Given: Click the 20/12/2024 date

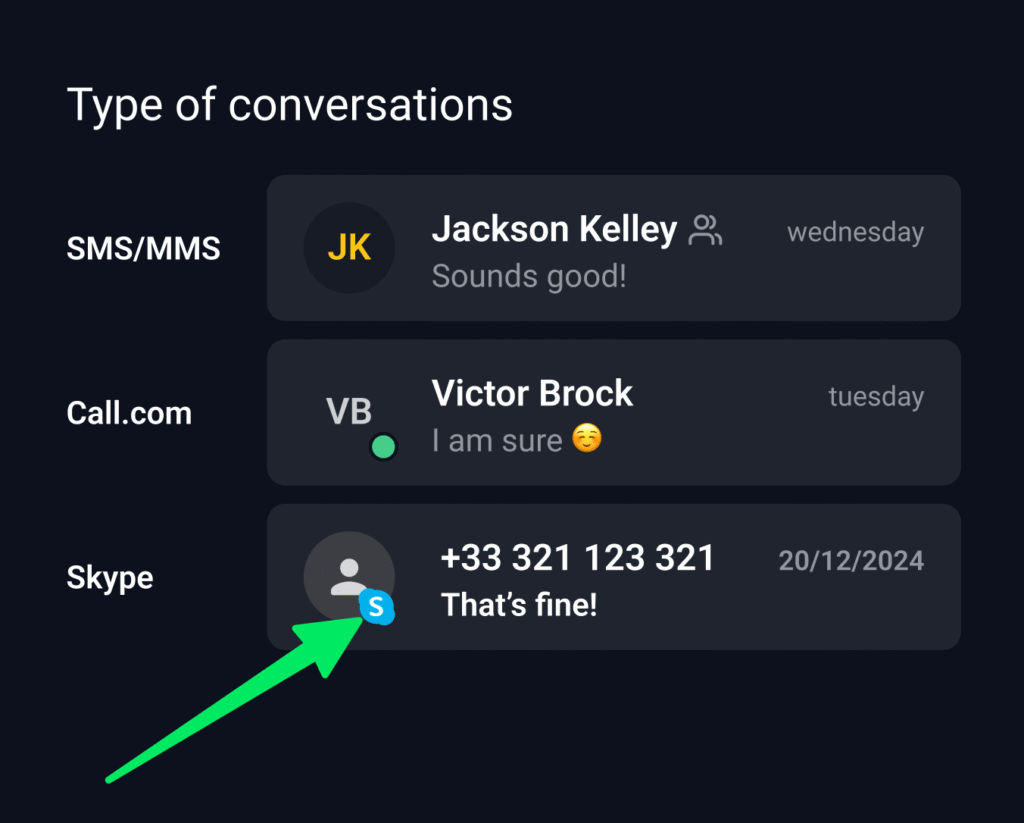Looking at the screenshot, I should 851,560.
